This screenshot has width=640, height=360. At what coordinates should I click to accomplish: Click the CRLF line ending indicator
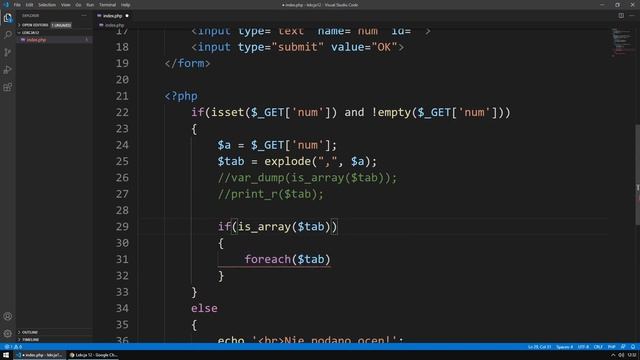[x=598, y=347]
